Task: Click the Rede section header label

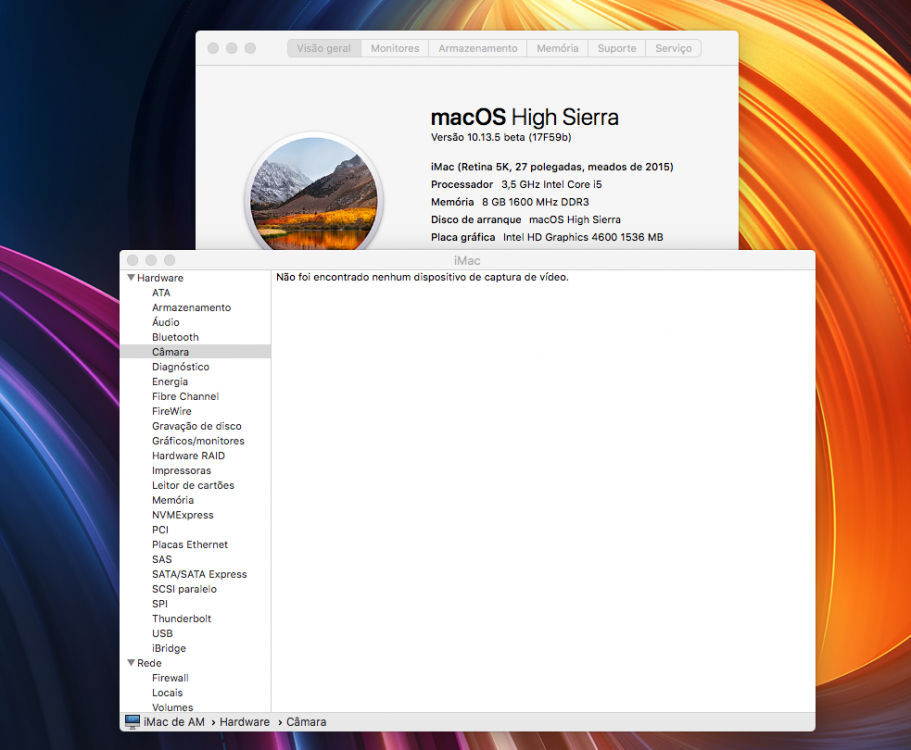Action: (149, 663)
